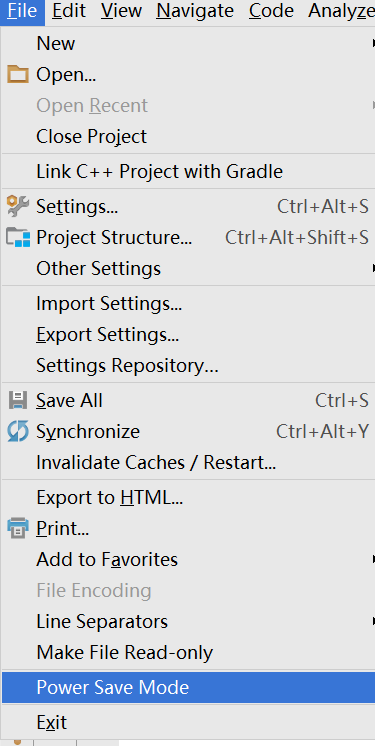Choose Close Project

(x=188, y=137)
